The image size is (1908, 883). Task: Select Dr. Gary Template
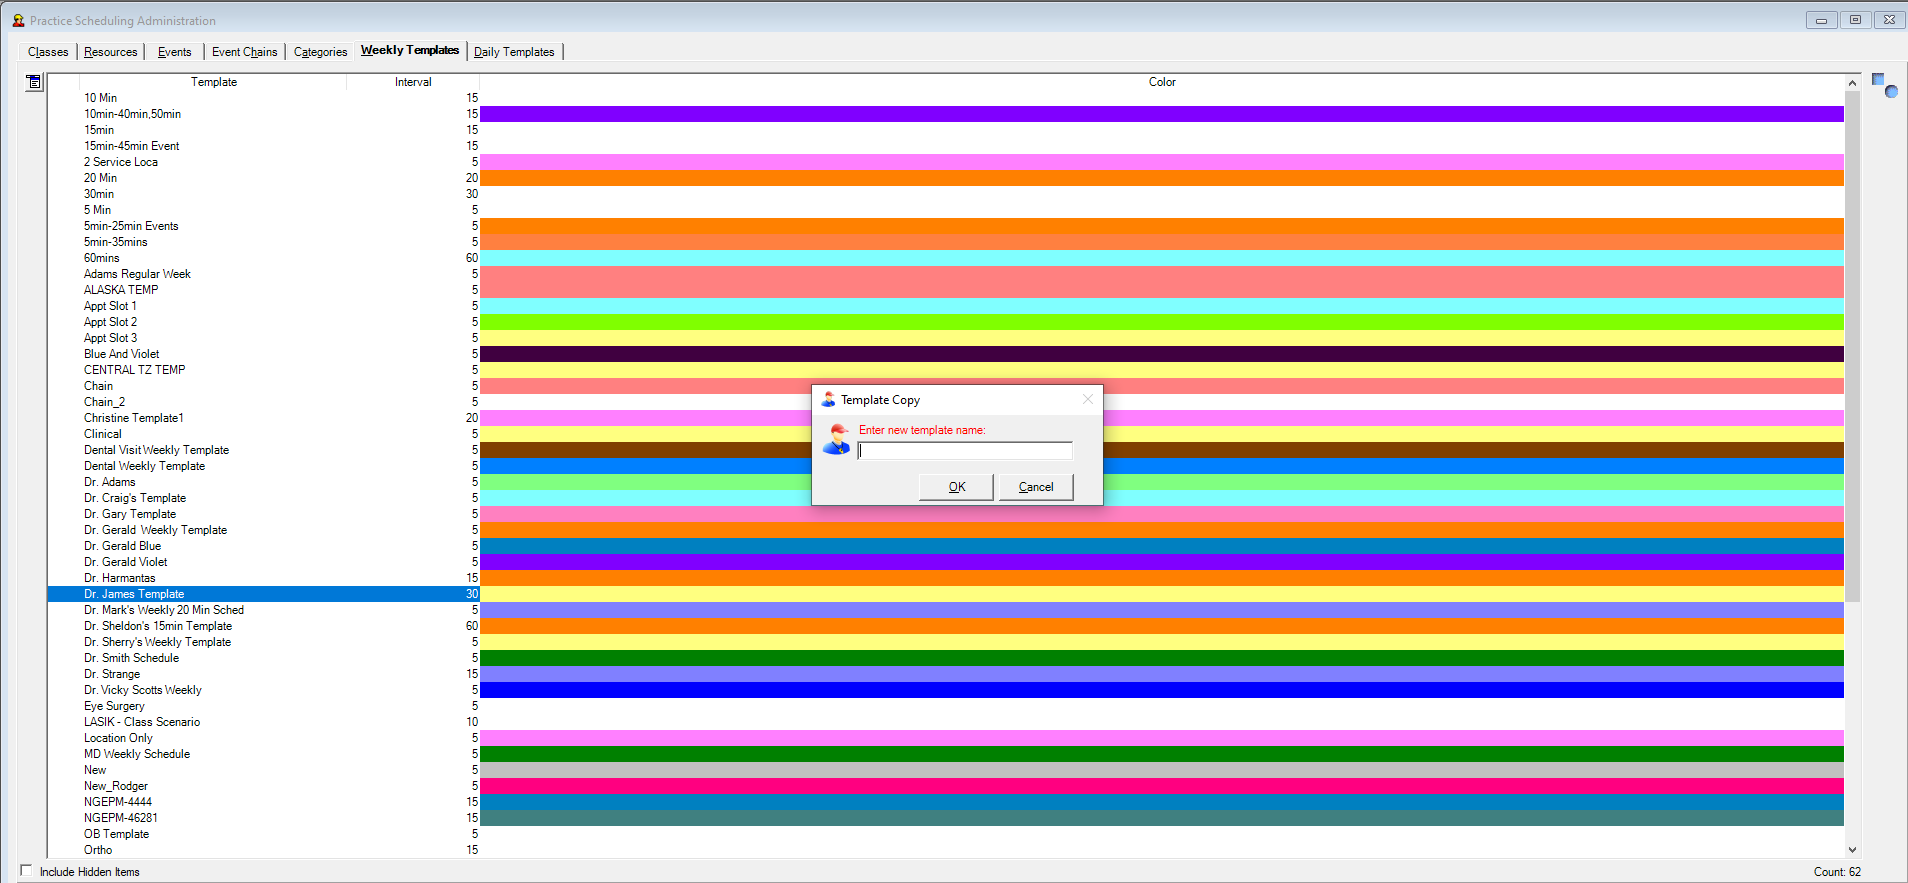pos(130,514)
